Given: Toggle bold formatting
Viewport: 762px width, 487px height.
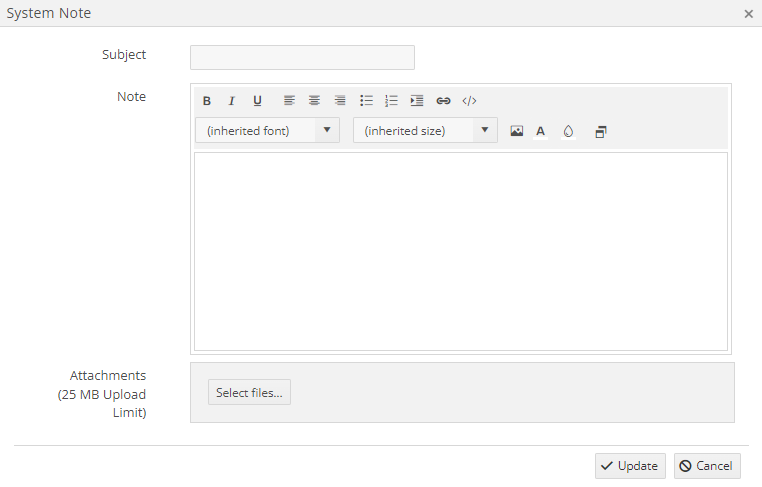Looking at the screenshot, I should click(x=207, y=101).
